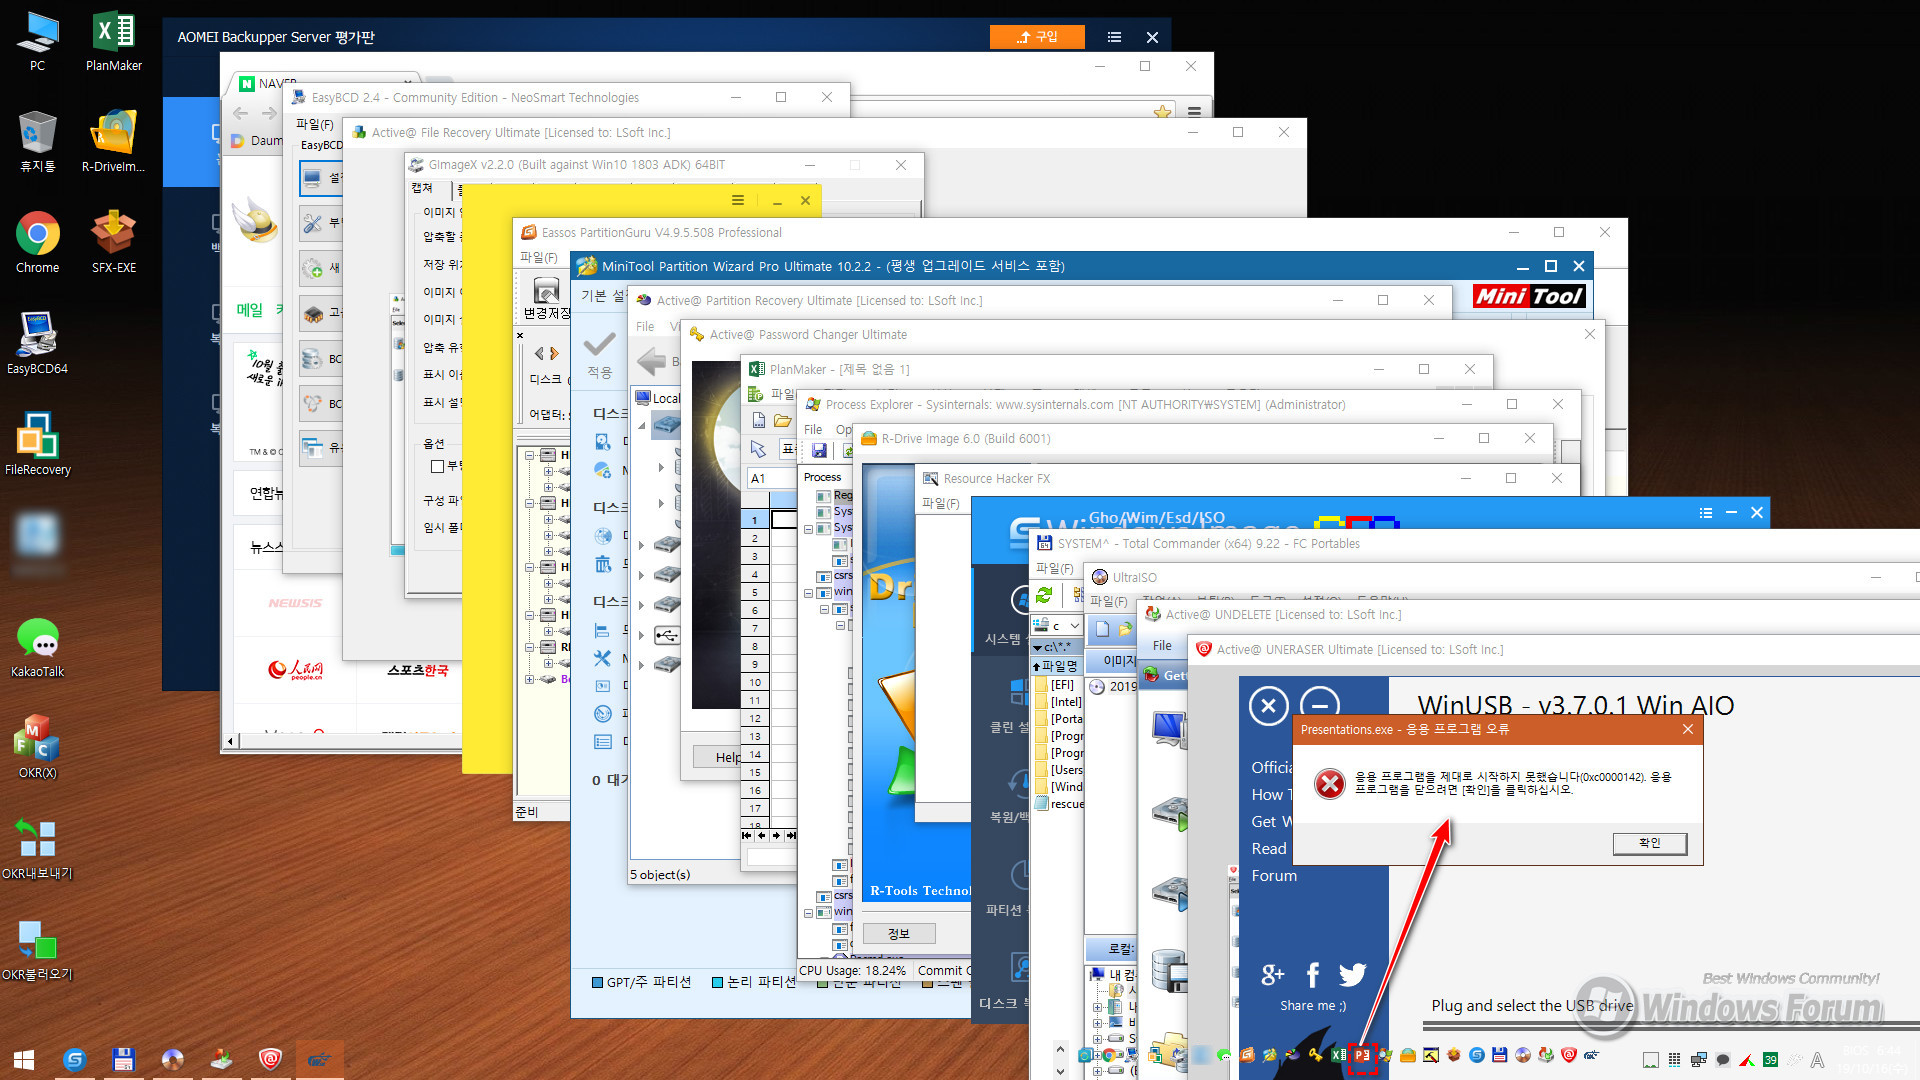Click the 정보 button in R-Drive Image
The image size is (1920, 1080).
[x=899, y=933]
